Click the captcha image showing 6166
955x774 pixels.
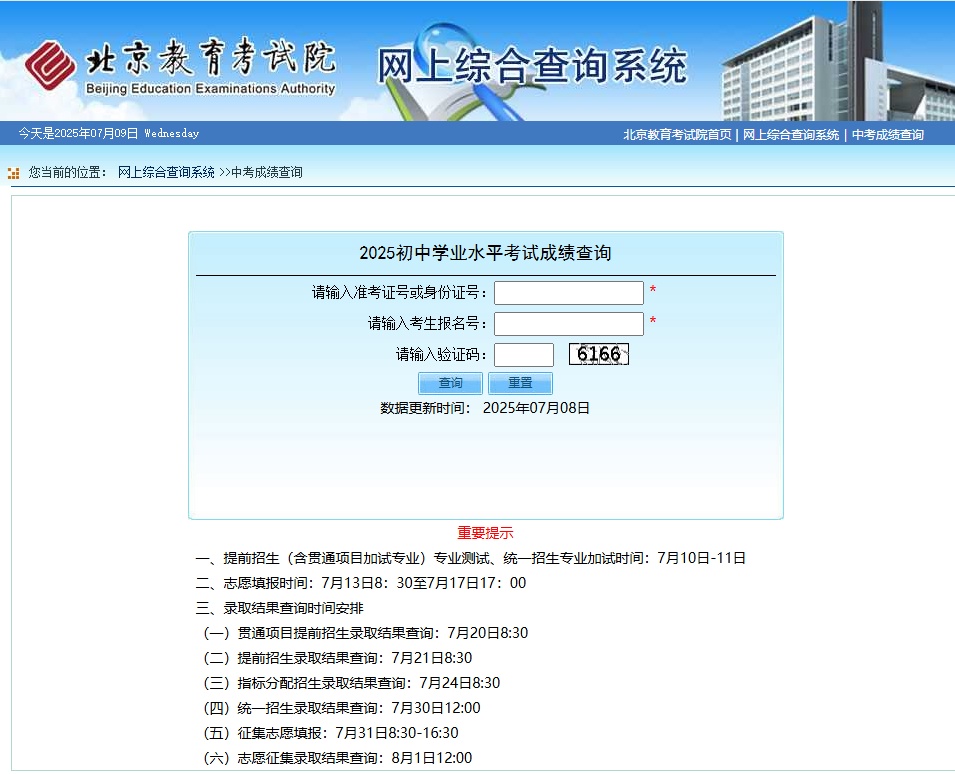point(599,354)
